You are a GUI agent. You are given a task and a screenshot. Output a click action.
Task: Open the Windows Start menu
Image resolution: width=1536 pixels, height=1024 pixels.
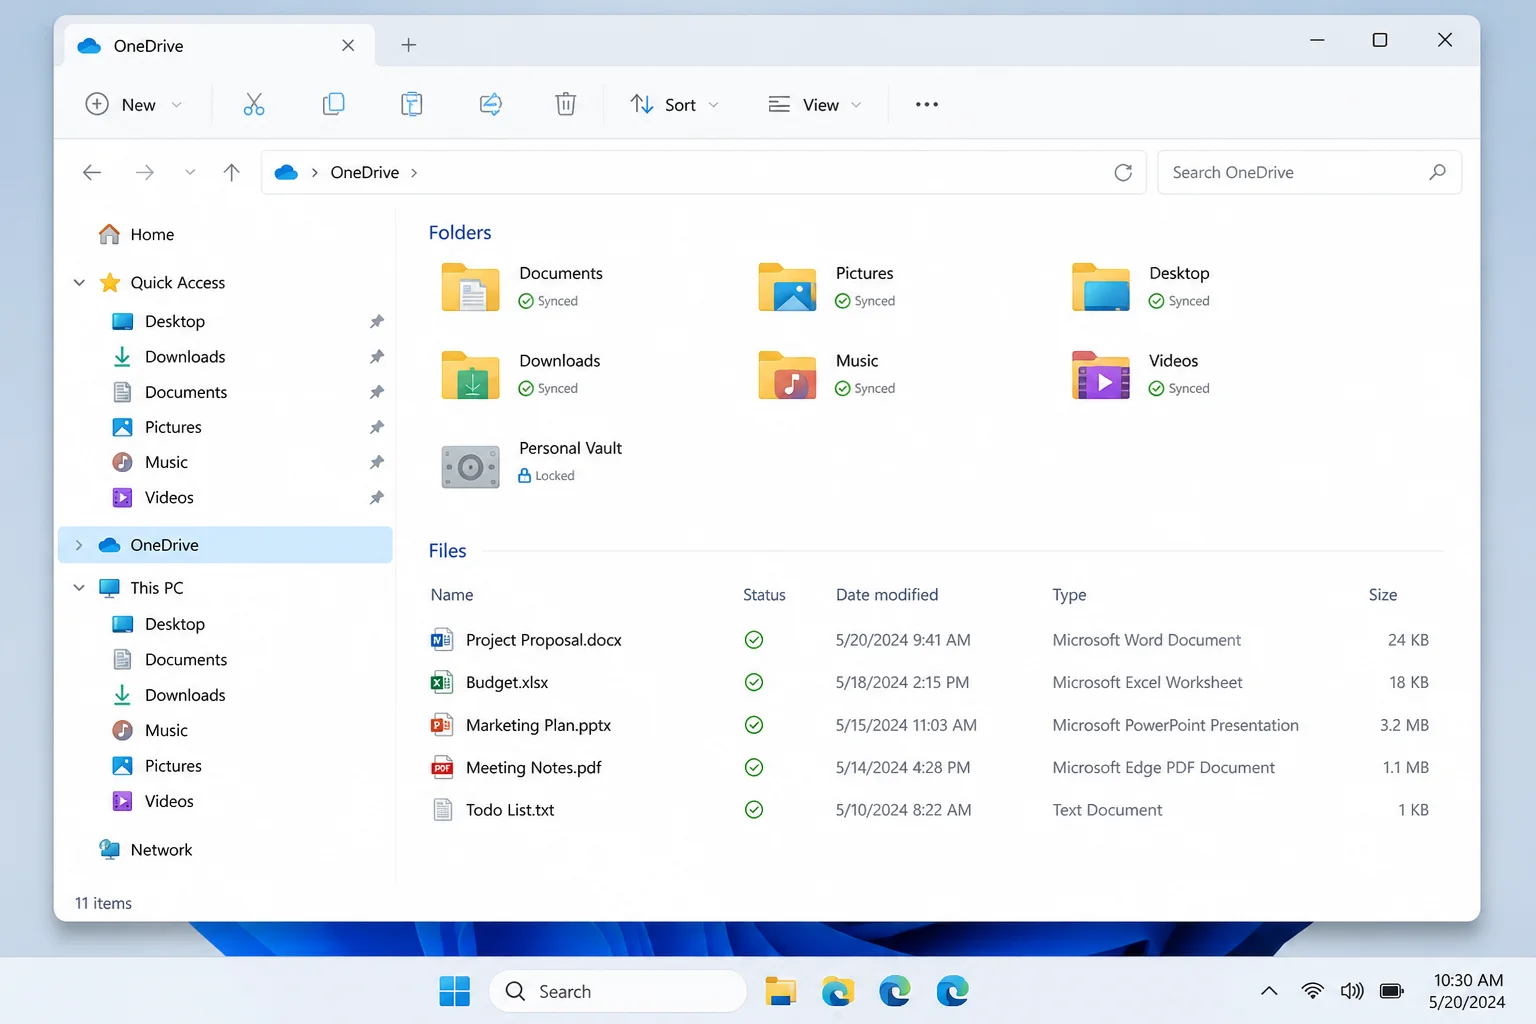tap(454, 991)
